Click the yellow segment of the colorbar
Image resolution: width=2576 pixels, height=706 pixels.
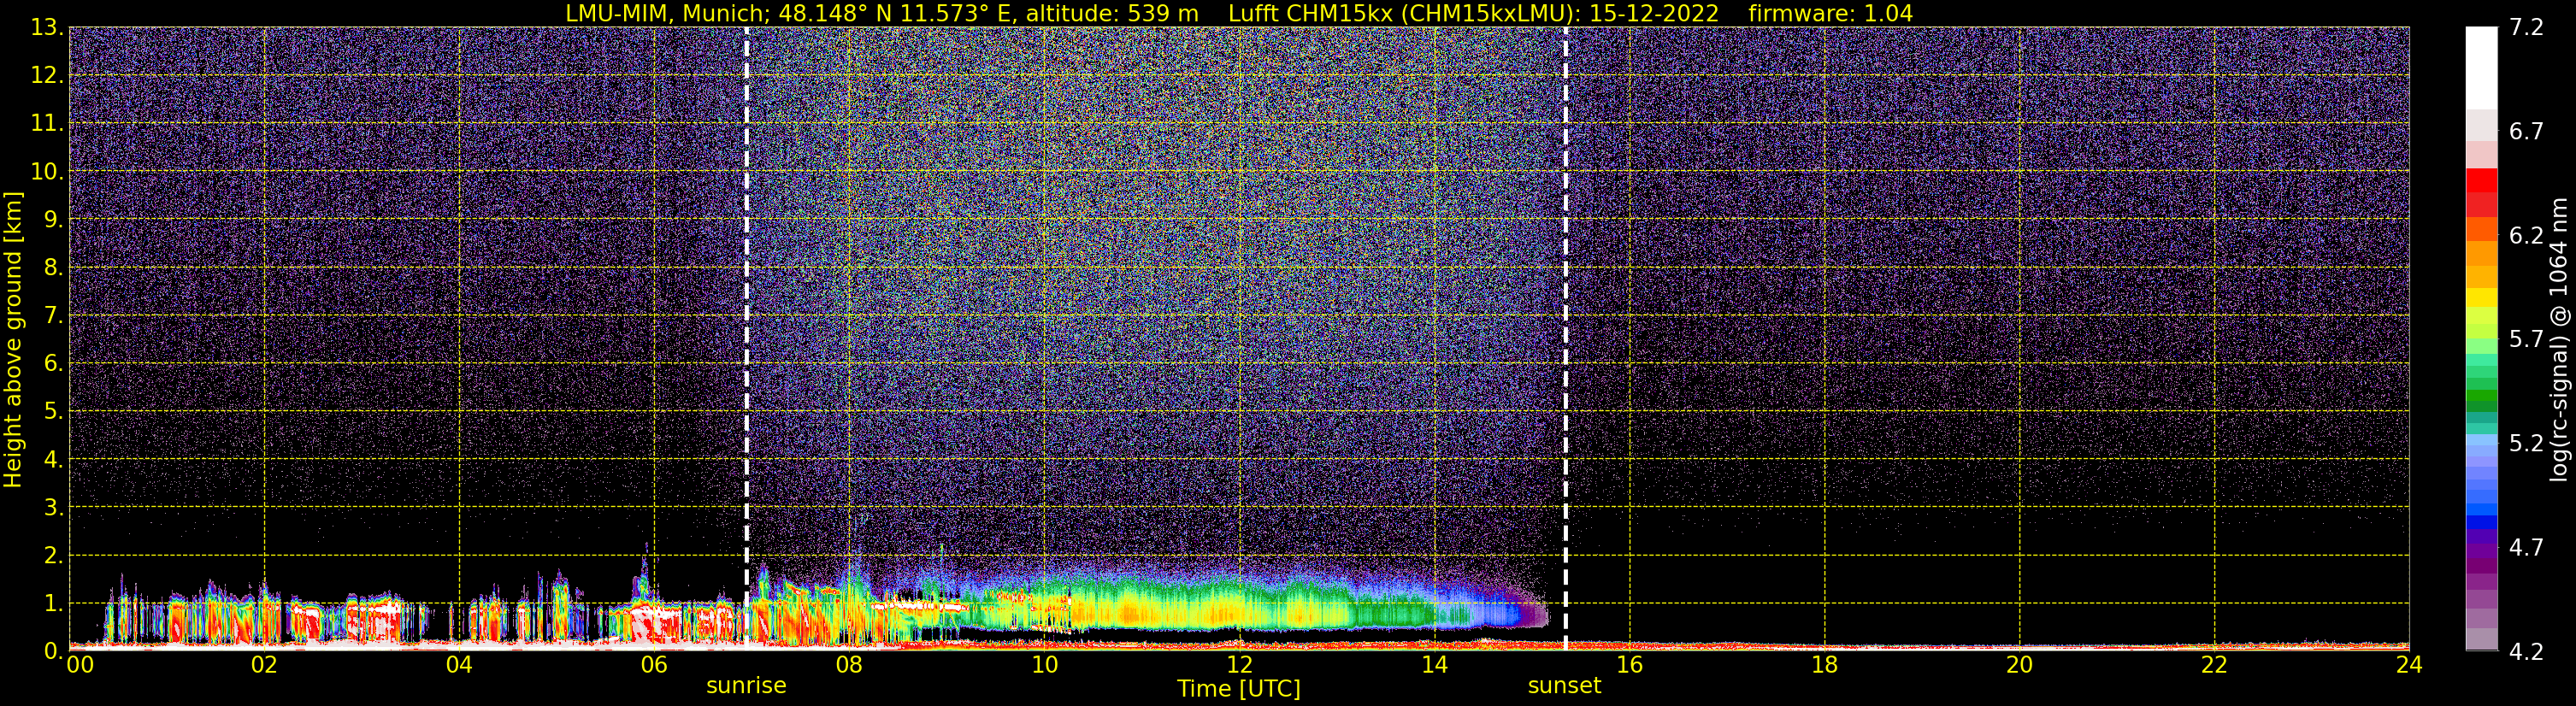point(2481,298)
